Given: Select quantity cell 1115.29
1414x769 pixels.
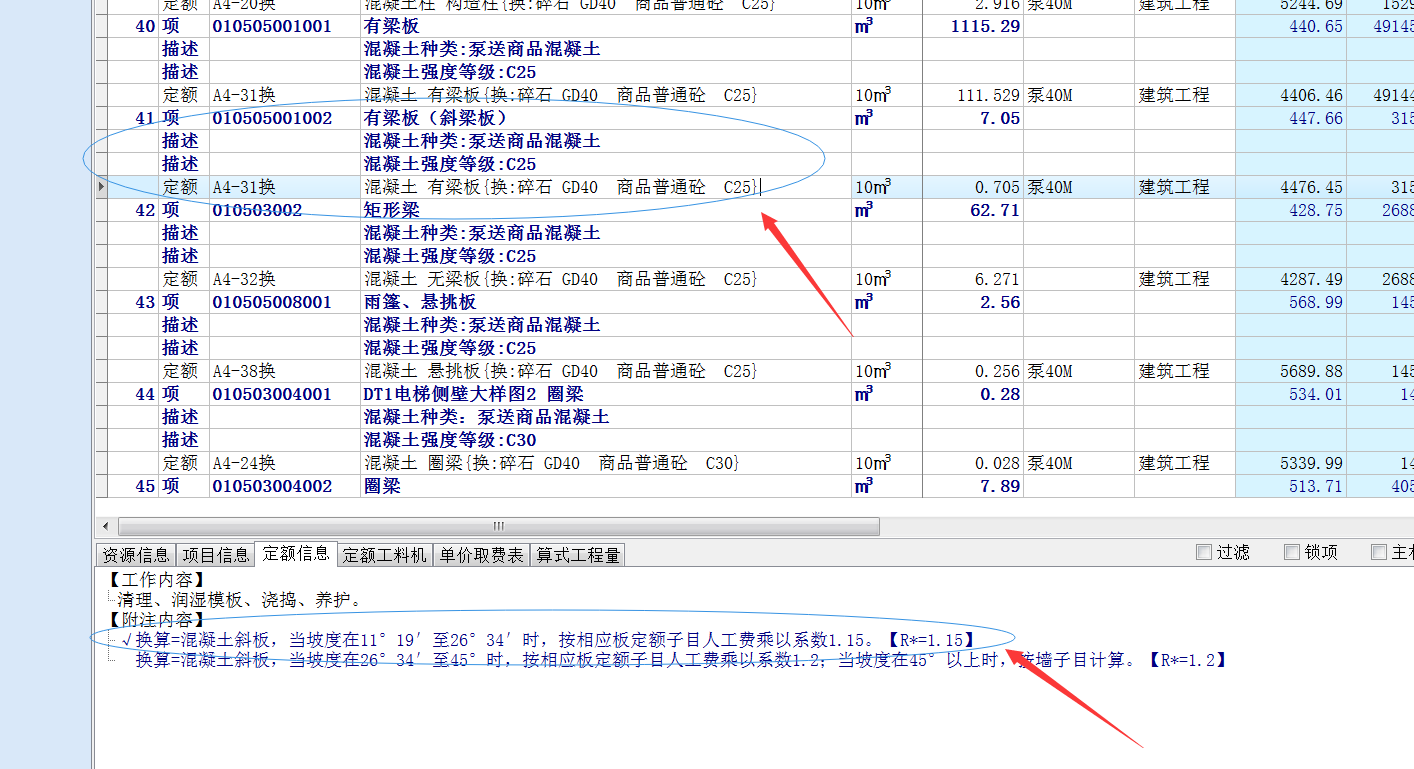Looking at the screenshot, I should [985, 26].
